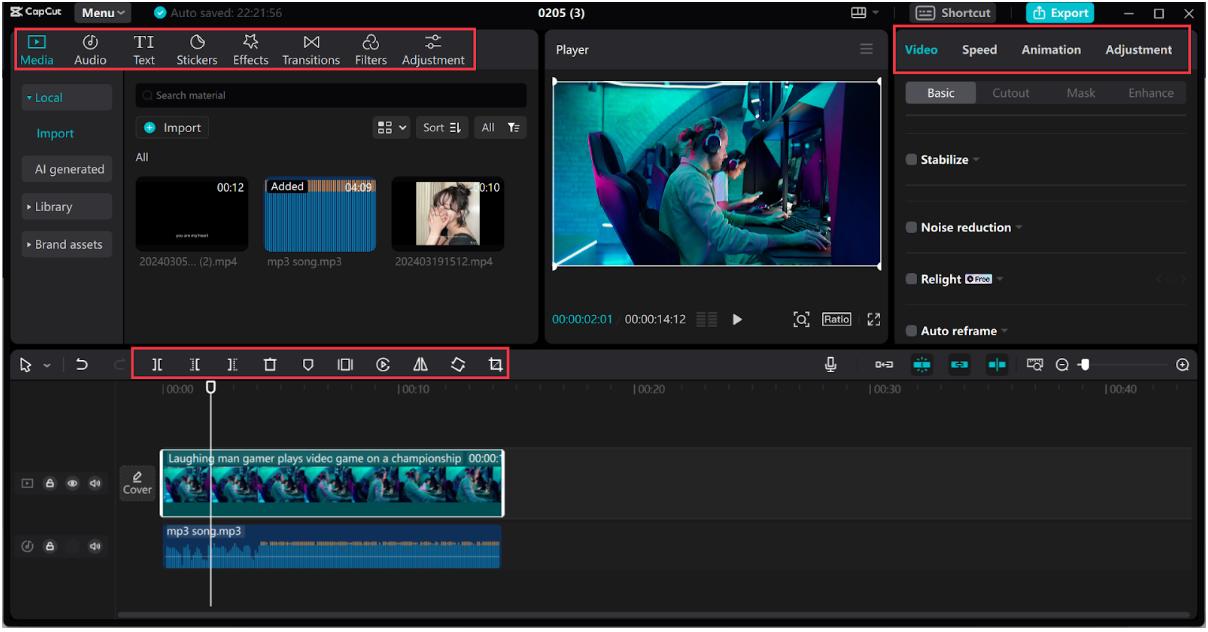
Task: Open the Transitions panel
Action: 311,50
